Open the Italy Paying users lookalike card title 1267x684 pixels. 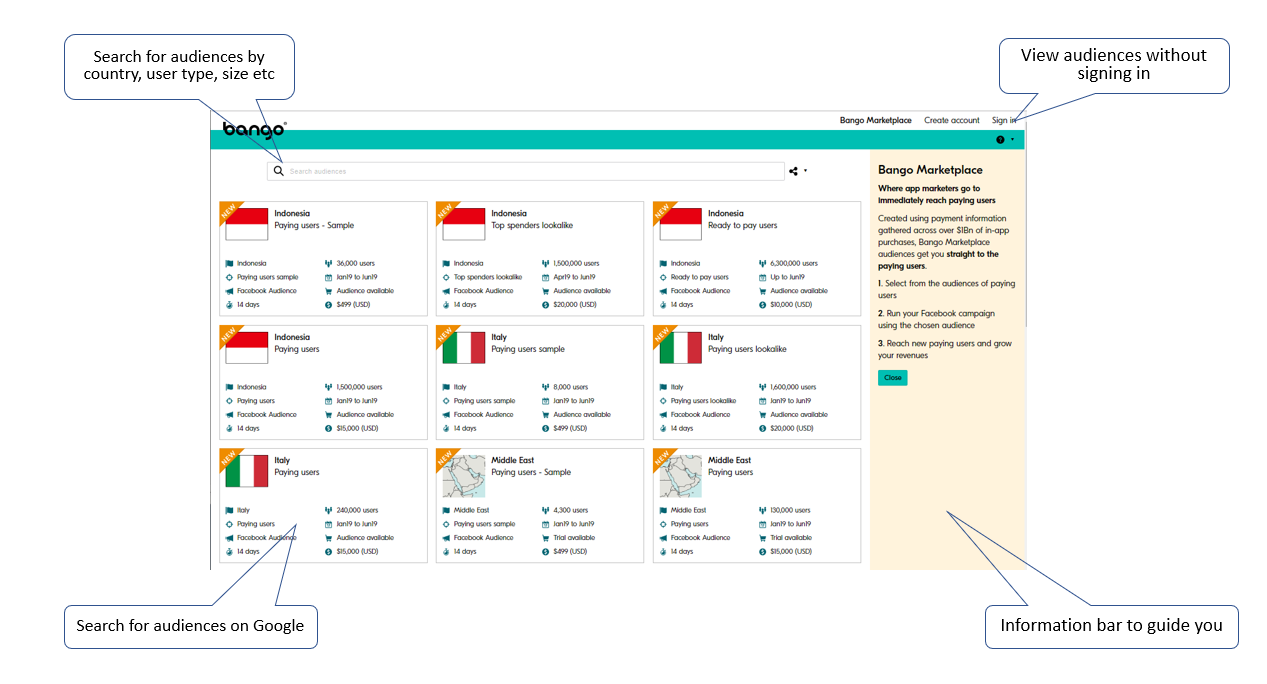747,343
